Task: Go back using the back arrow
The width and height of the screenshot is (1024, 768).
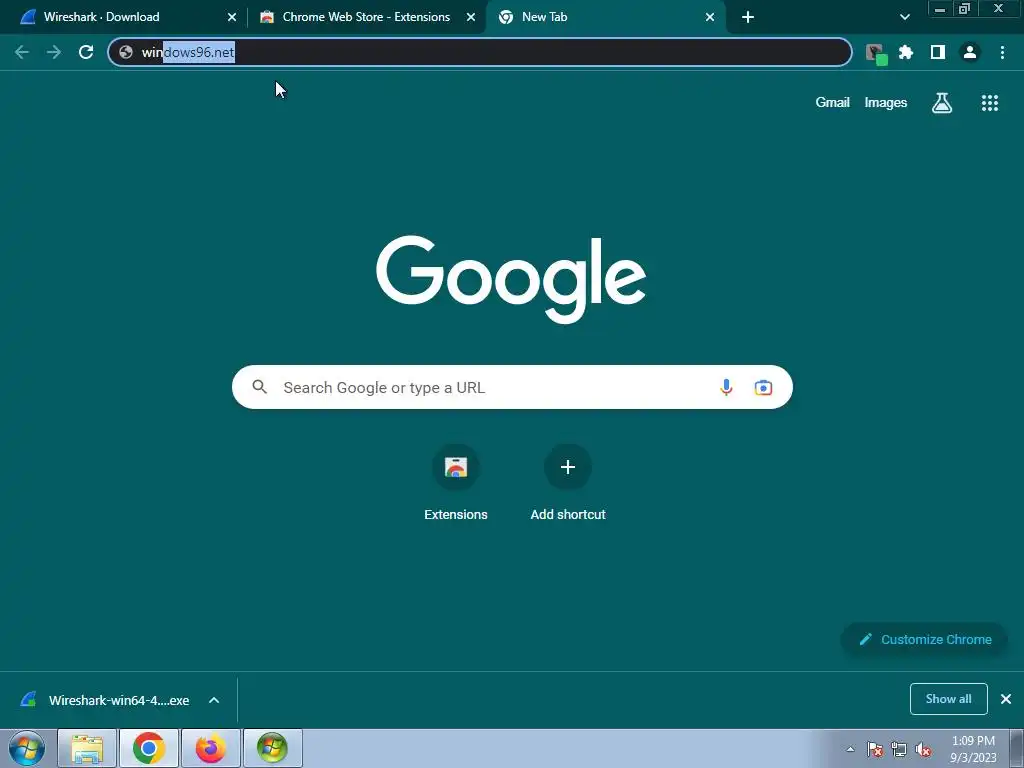Action: tap(22, 52)
